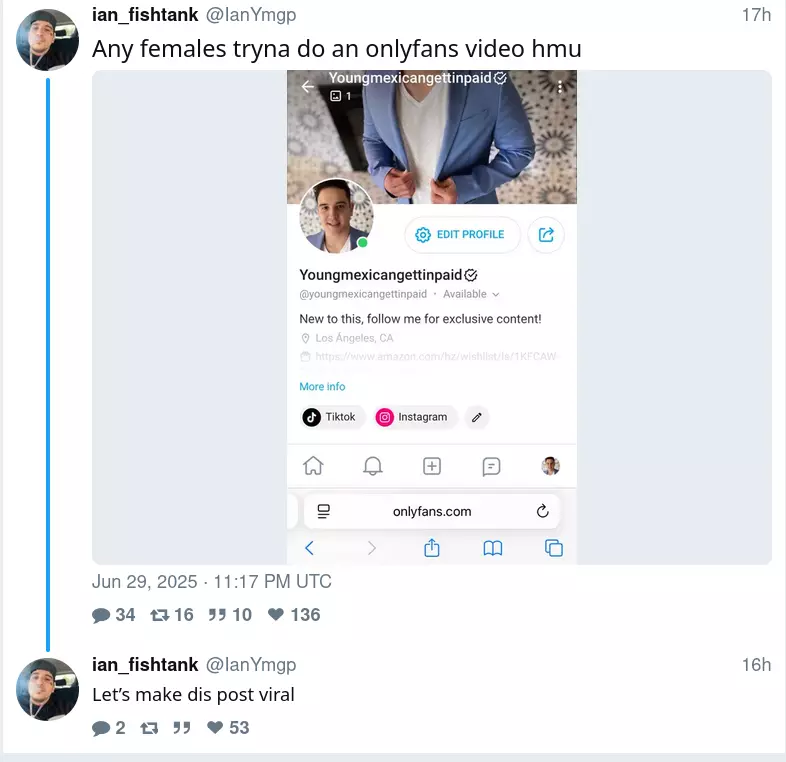Open the @IanYmgp handle on top post
The image size is (786, 762).
click(x=251, y=15)
